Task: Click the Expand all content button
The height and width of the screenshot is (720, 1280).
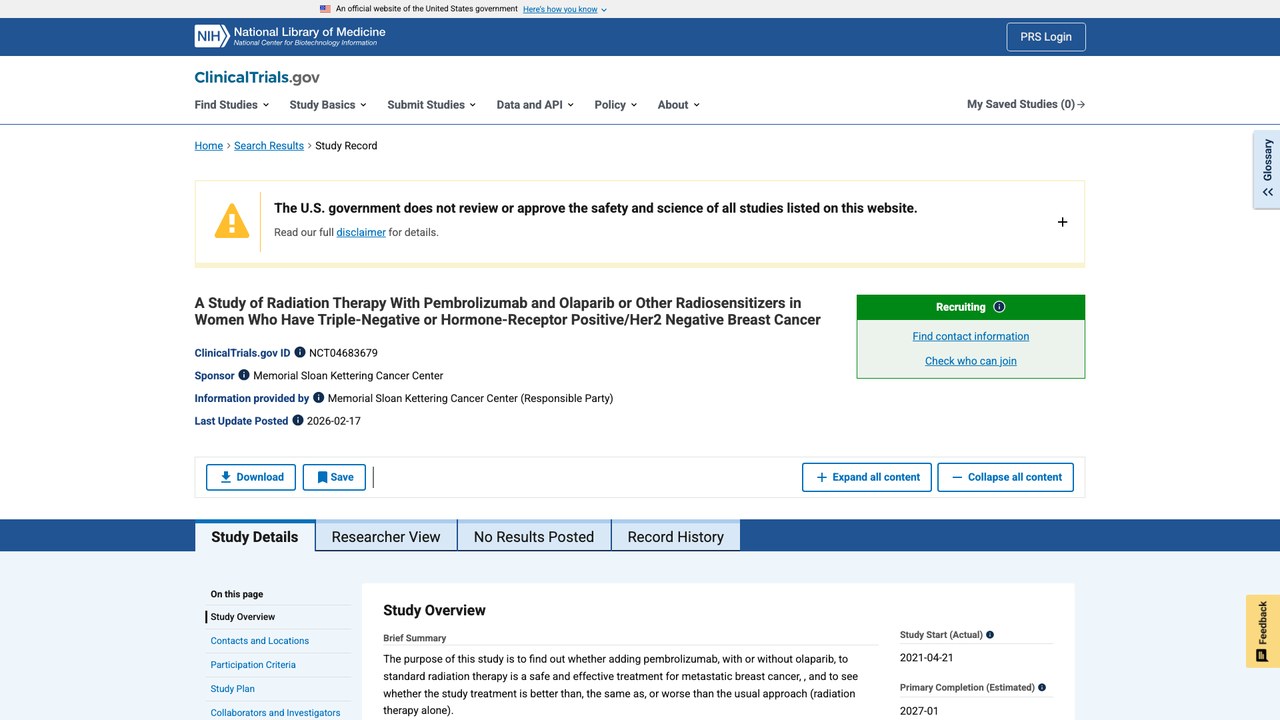Action: tap(867, 477)
